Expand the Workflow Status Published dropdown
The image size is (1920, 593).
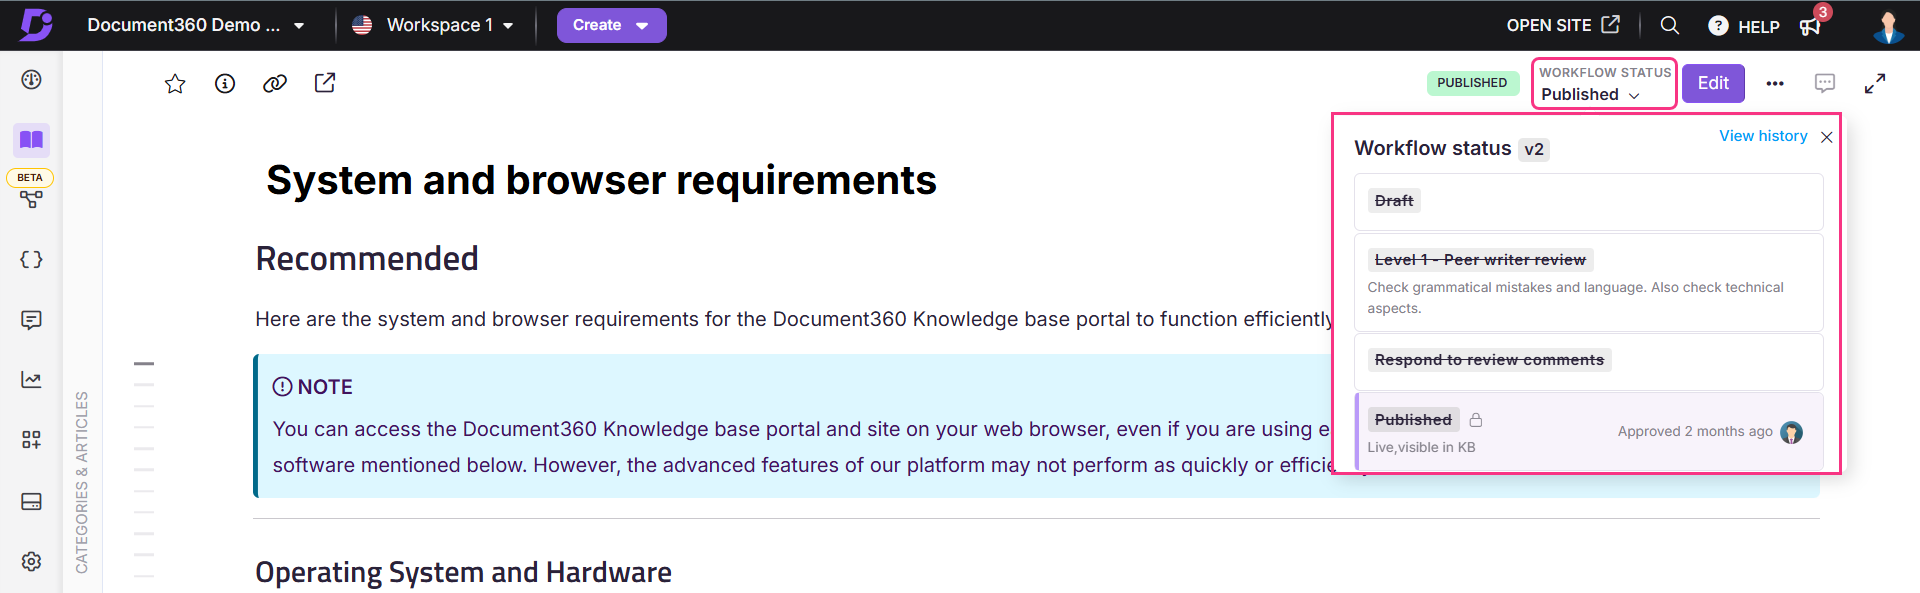(x=1604, y=83)
